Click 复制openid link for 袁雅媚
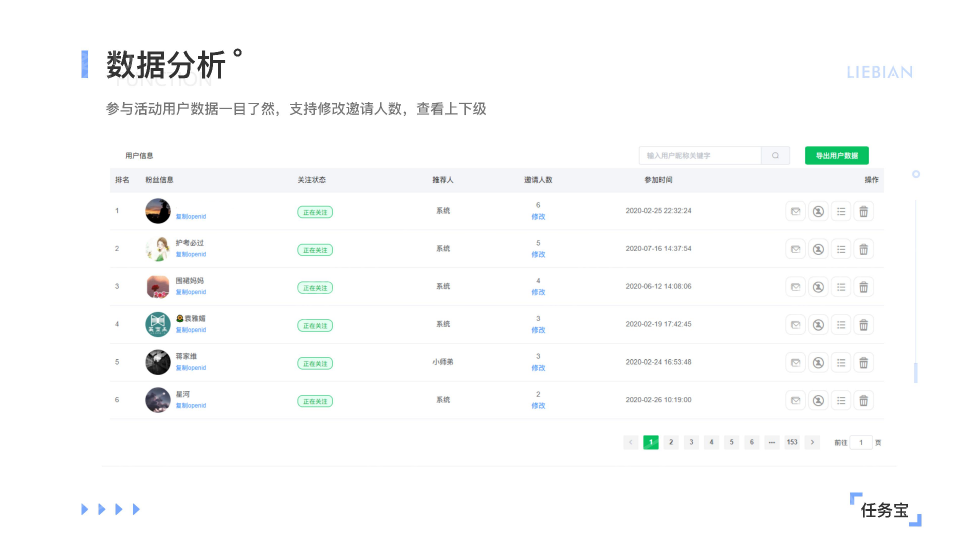Viewport: 960px width, 540px height. [x=191, y=330]
